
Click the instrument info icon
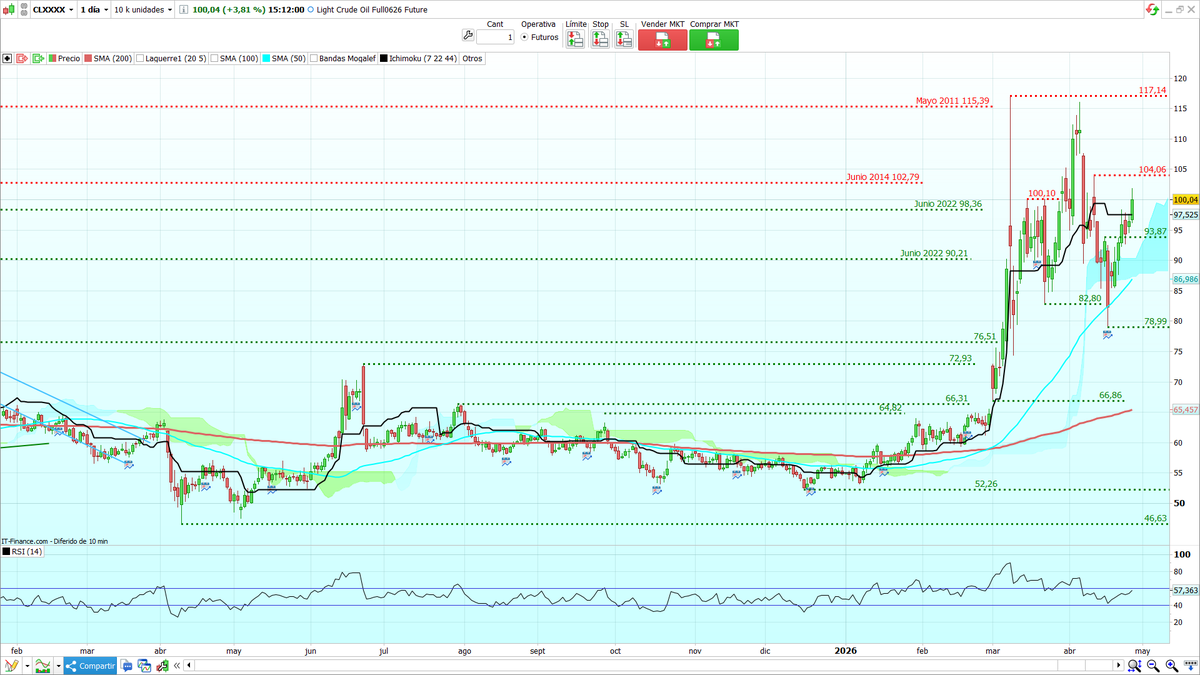pos(182,10)
